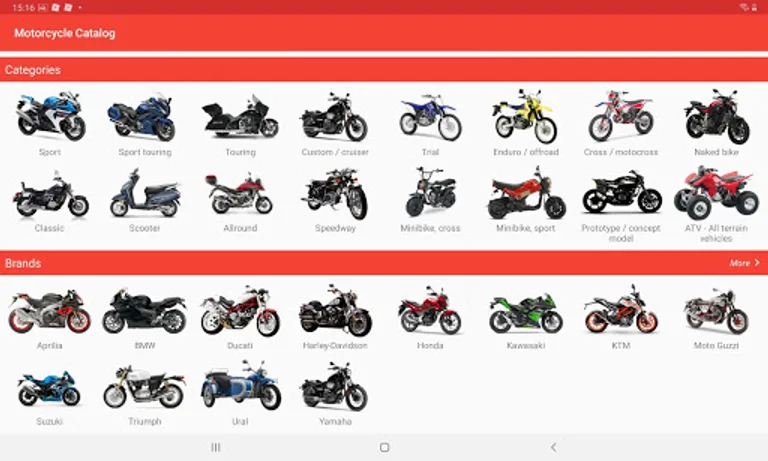Expand Brands with the More chevron
This screenshot has width=768, height=461.
coord(757,263)
